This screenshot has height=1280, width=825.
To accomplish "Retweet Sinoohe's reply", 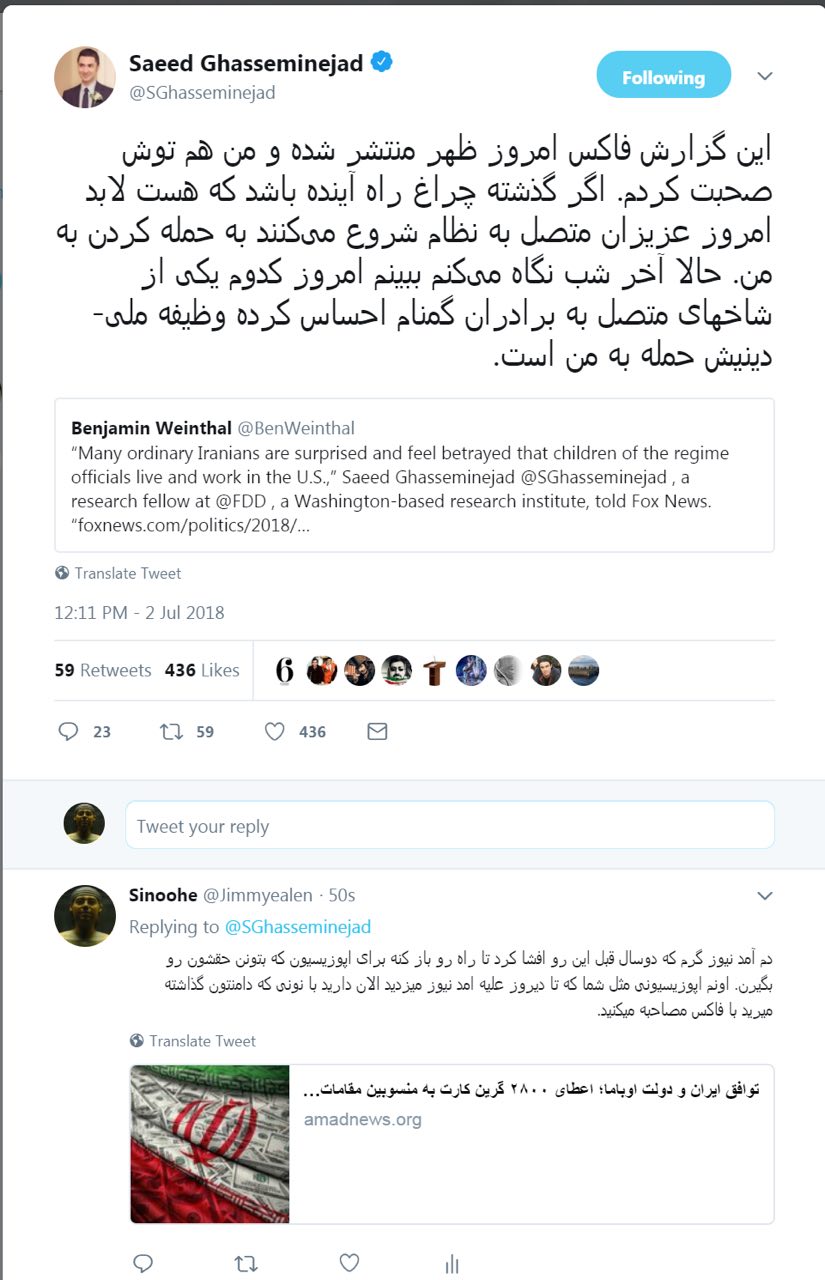I will point(245,1262).
